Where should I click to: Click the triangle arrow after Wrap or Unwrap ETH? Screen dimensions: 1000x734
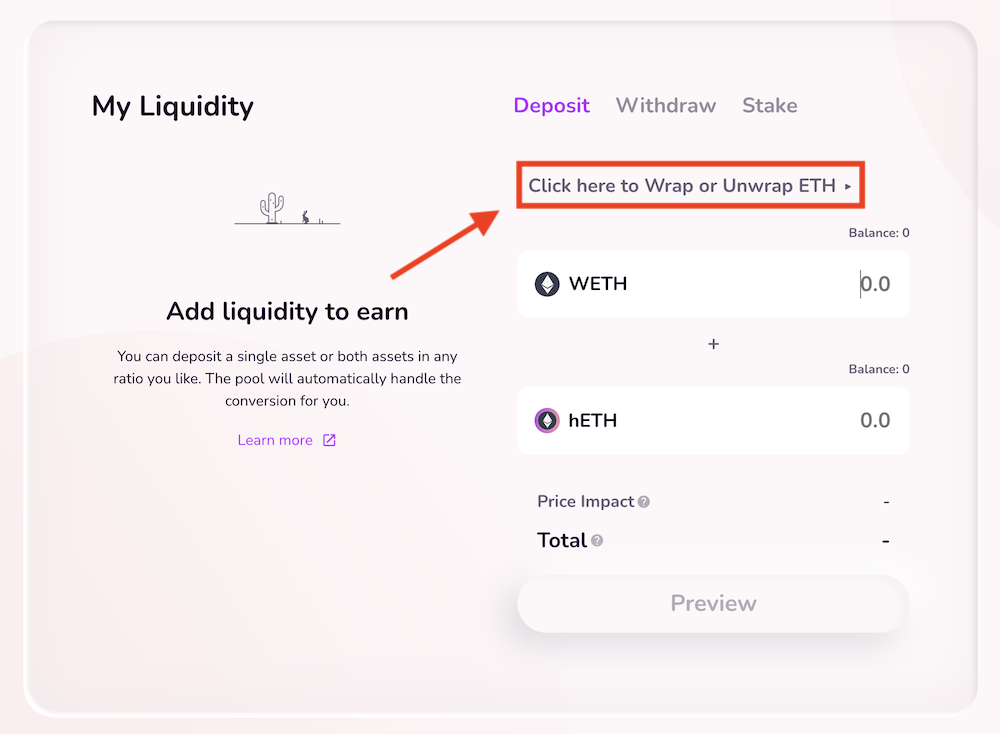(x=848, y=186)
